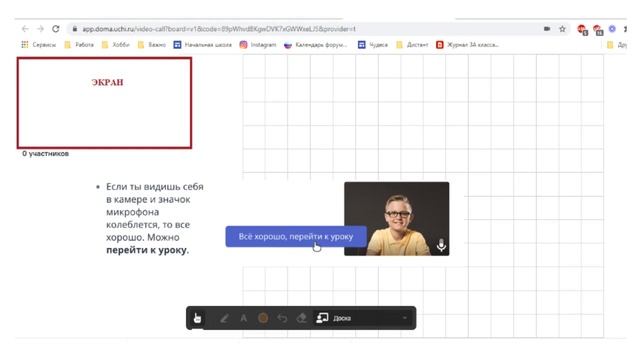This screenshot has width=640, height=360.
Task: Open the blue round extension icon
Action: coord(612,29)
